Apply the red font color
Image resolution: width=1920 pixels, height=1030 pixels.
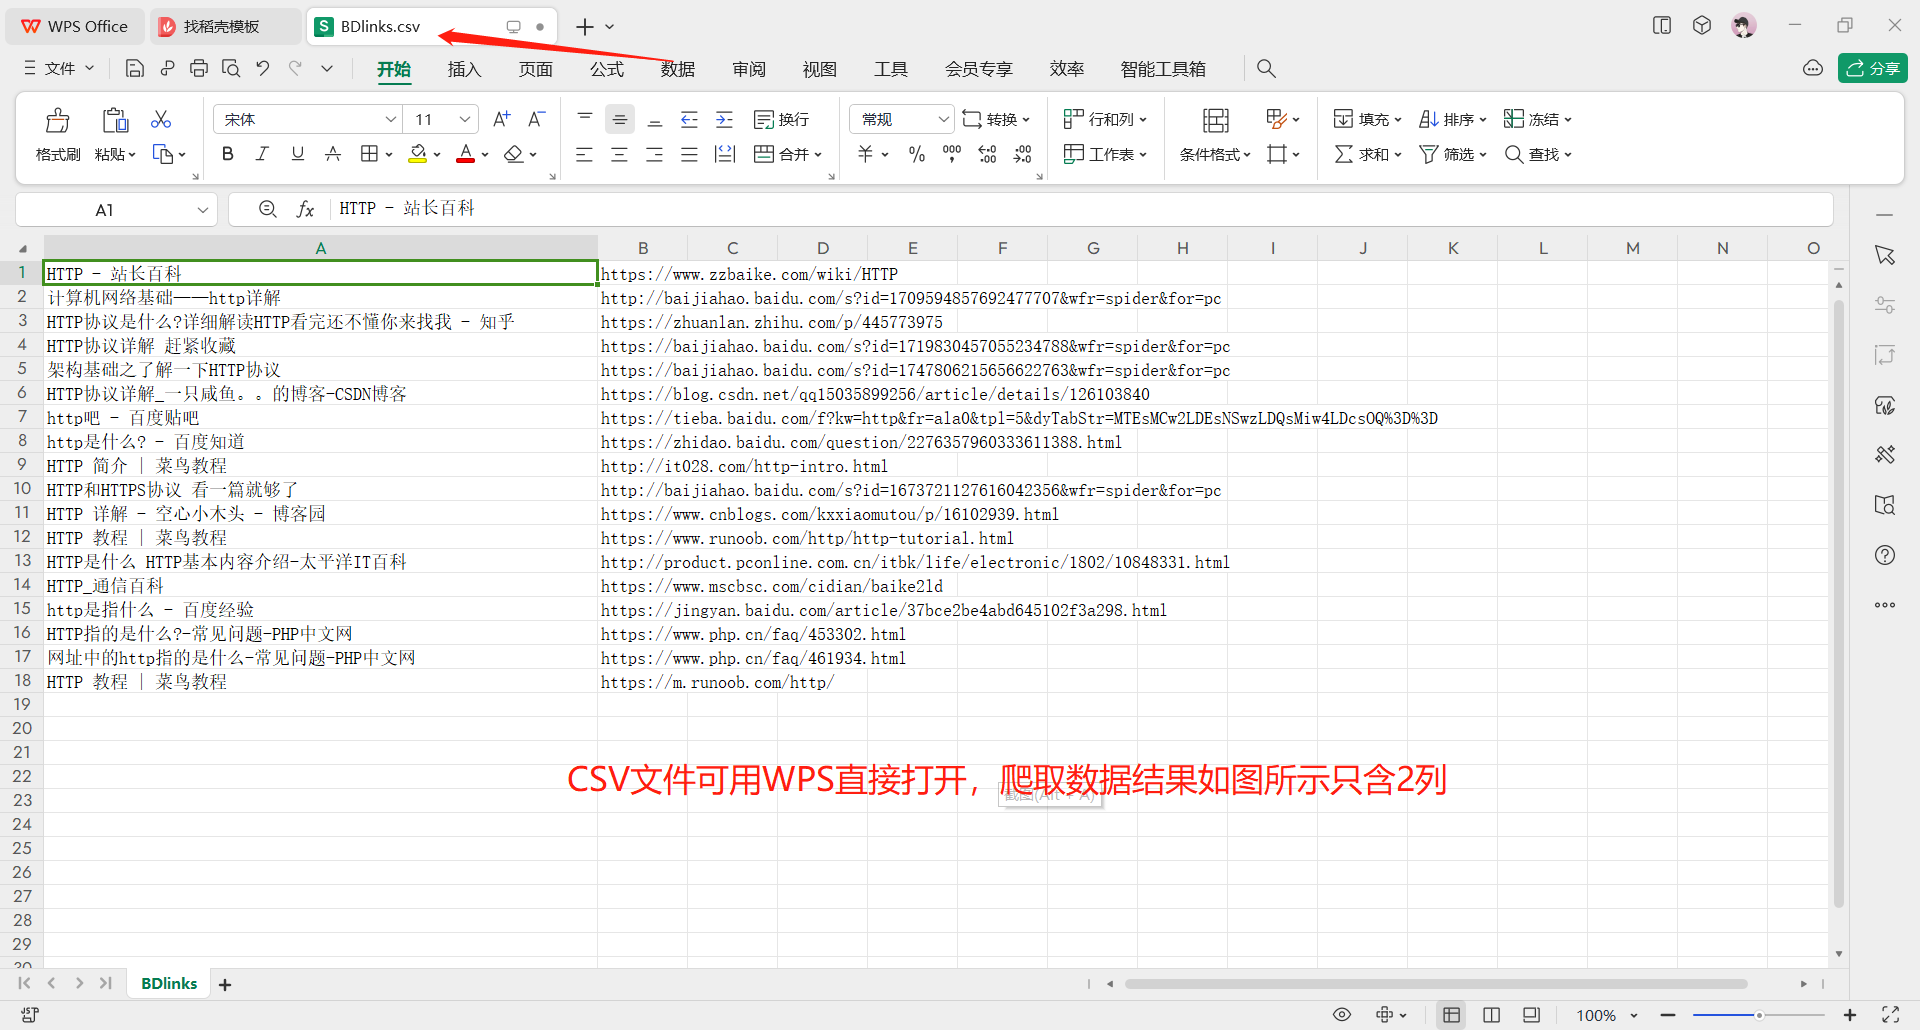pyautogui.click(x=465, y=154)
